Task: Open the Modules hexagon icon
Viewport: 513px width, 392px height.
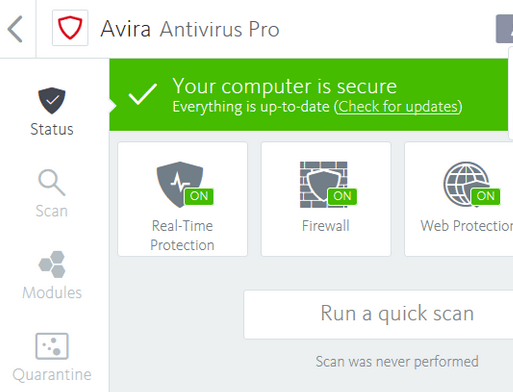Action: (x=52, y=264)
